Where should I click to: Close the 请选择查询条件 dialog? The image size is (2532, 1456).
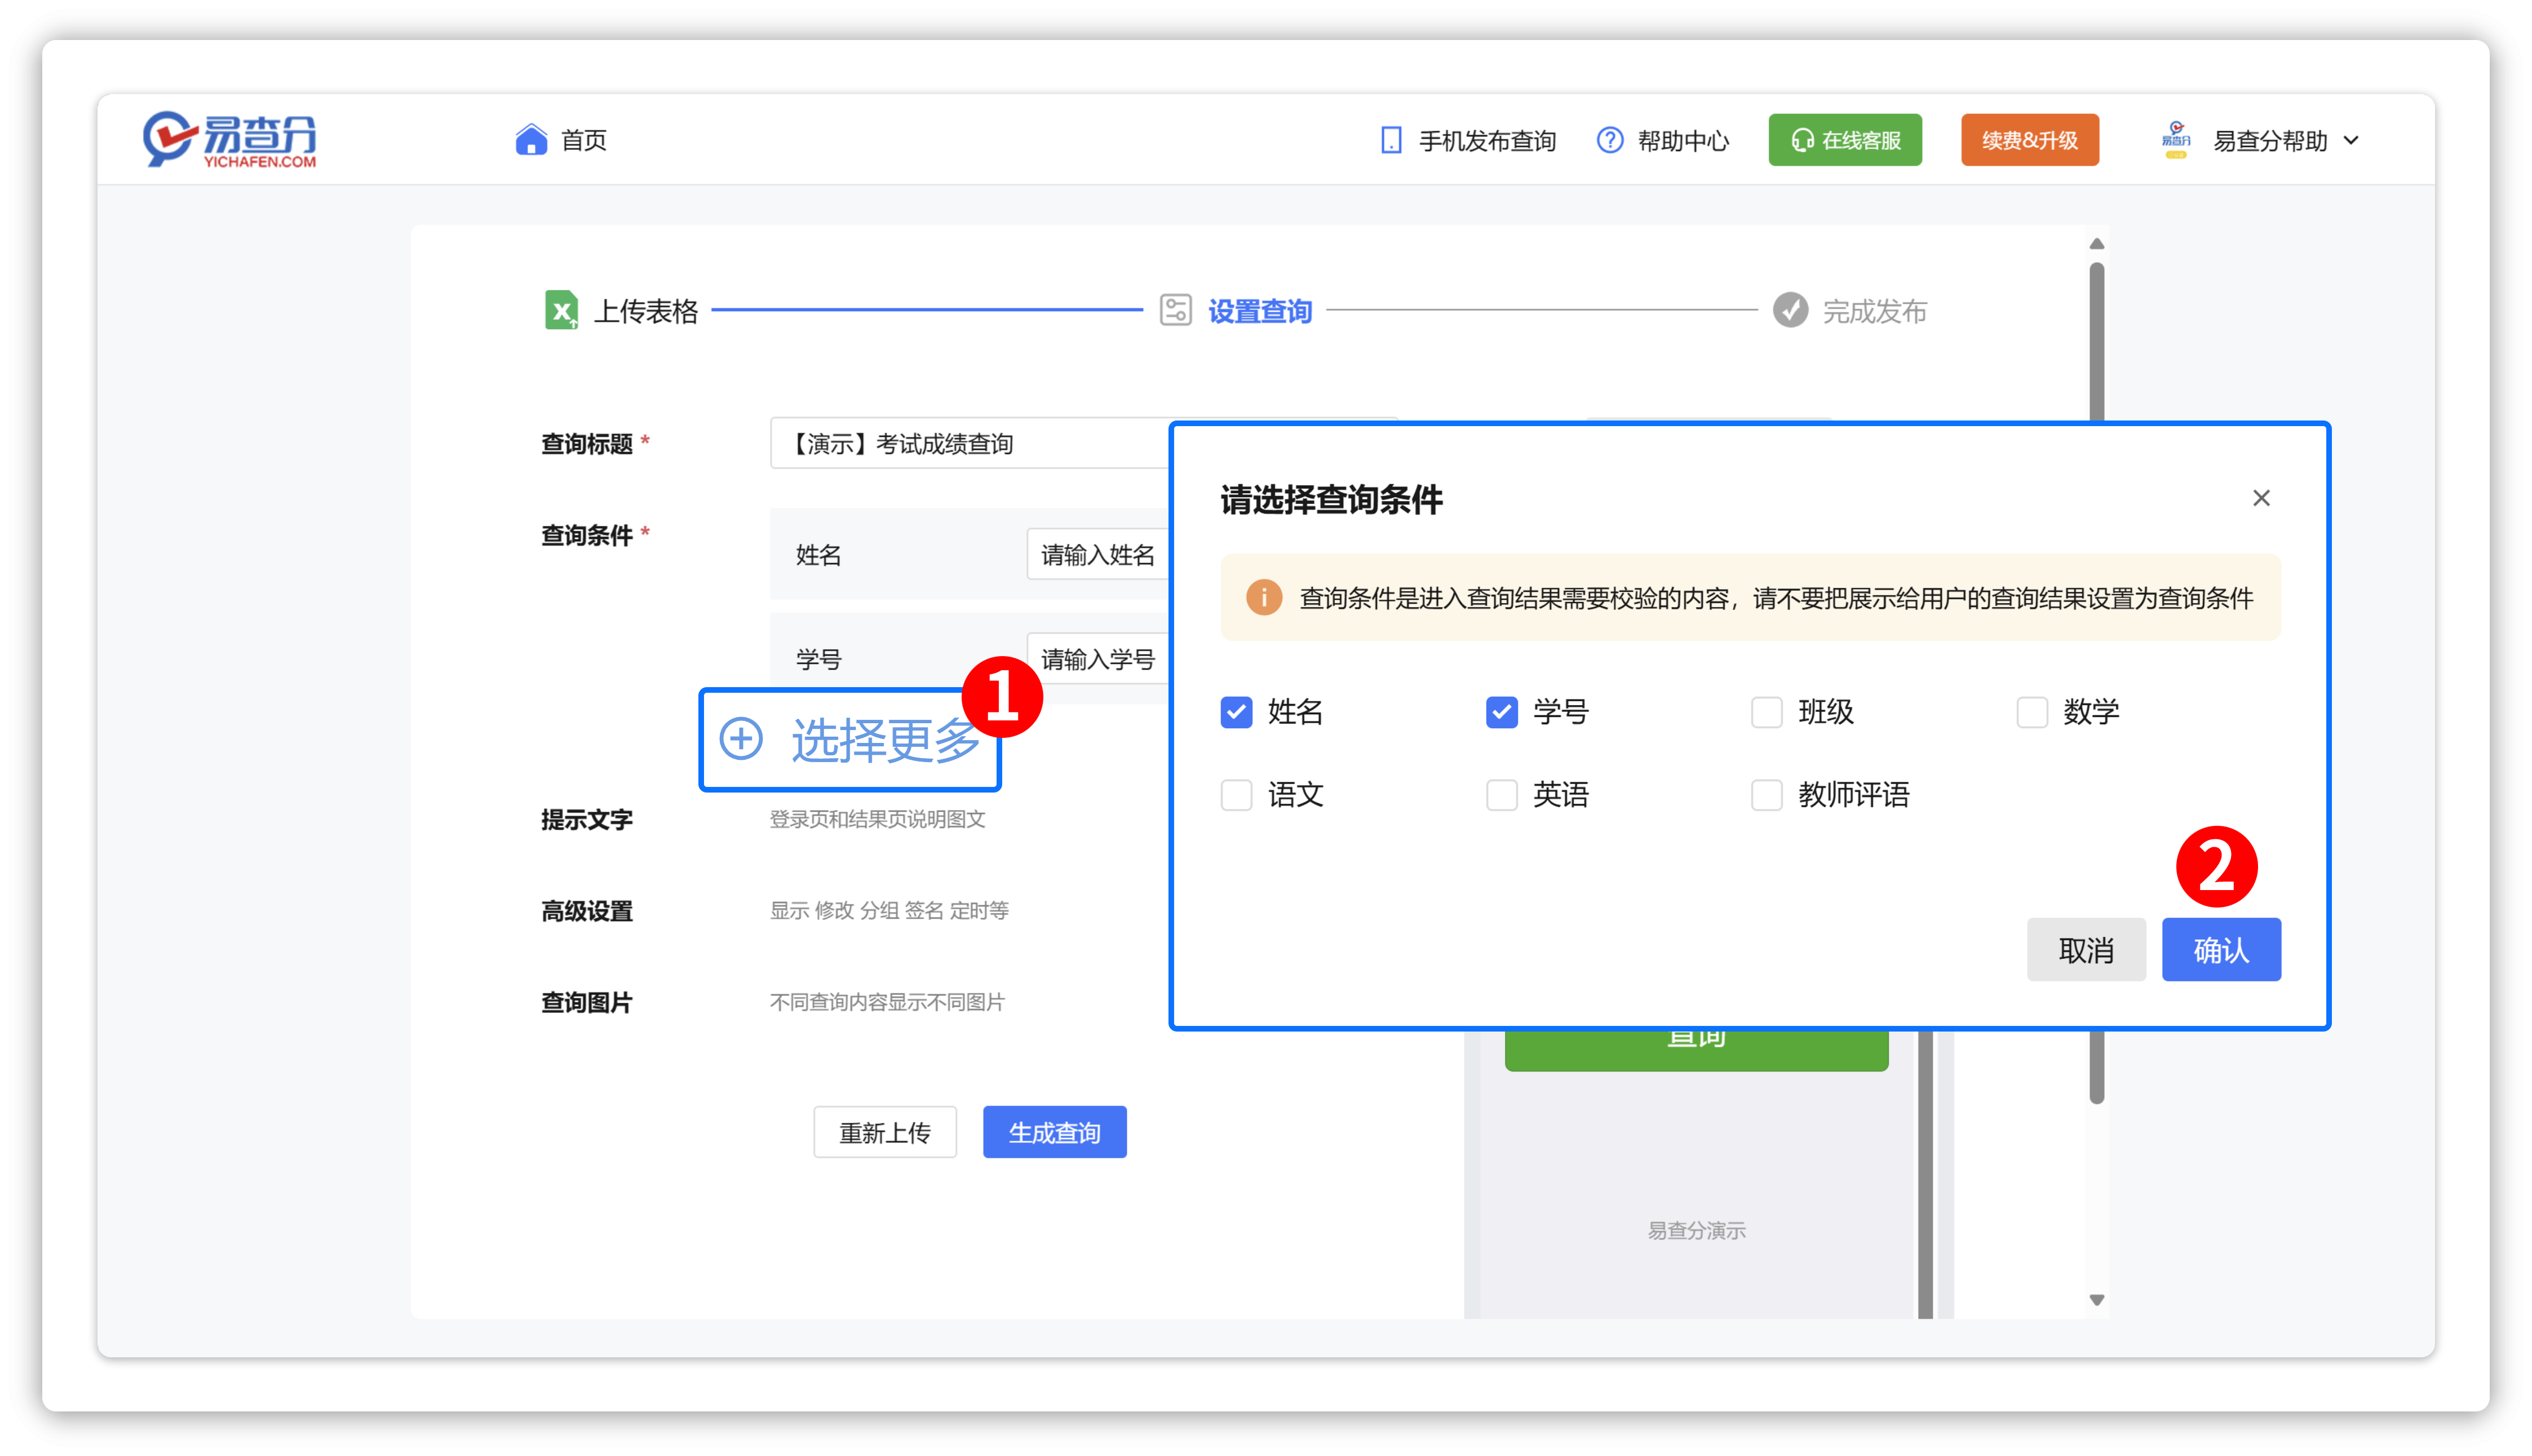[2261, 498]
